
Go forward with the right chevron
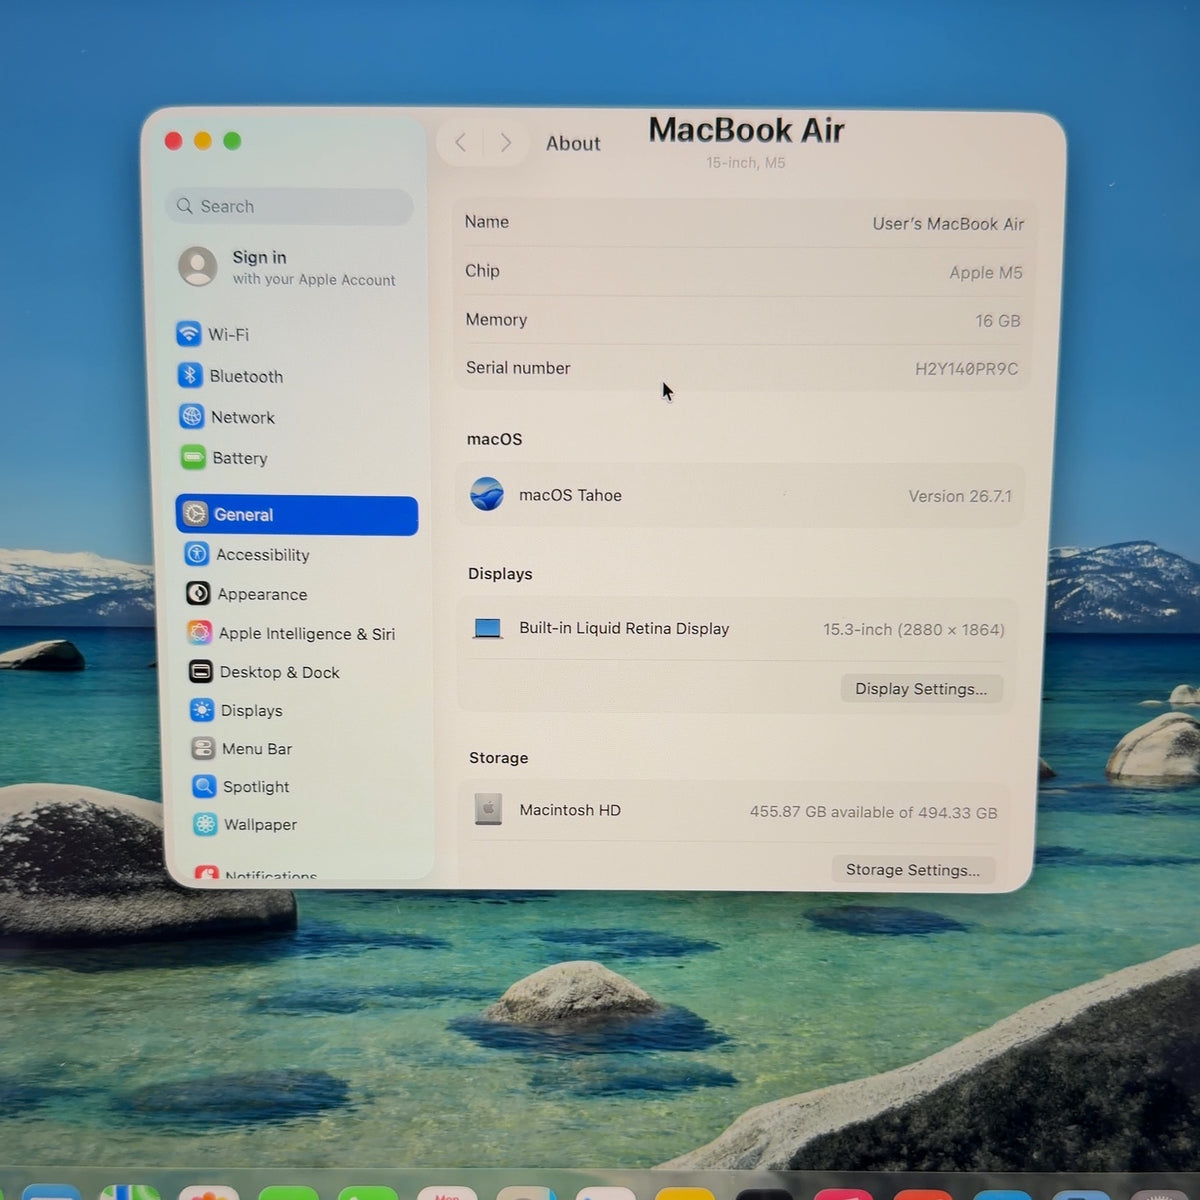point(506,143)
